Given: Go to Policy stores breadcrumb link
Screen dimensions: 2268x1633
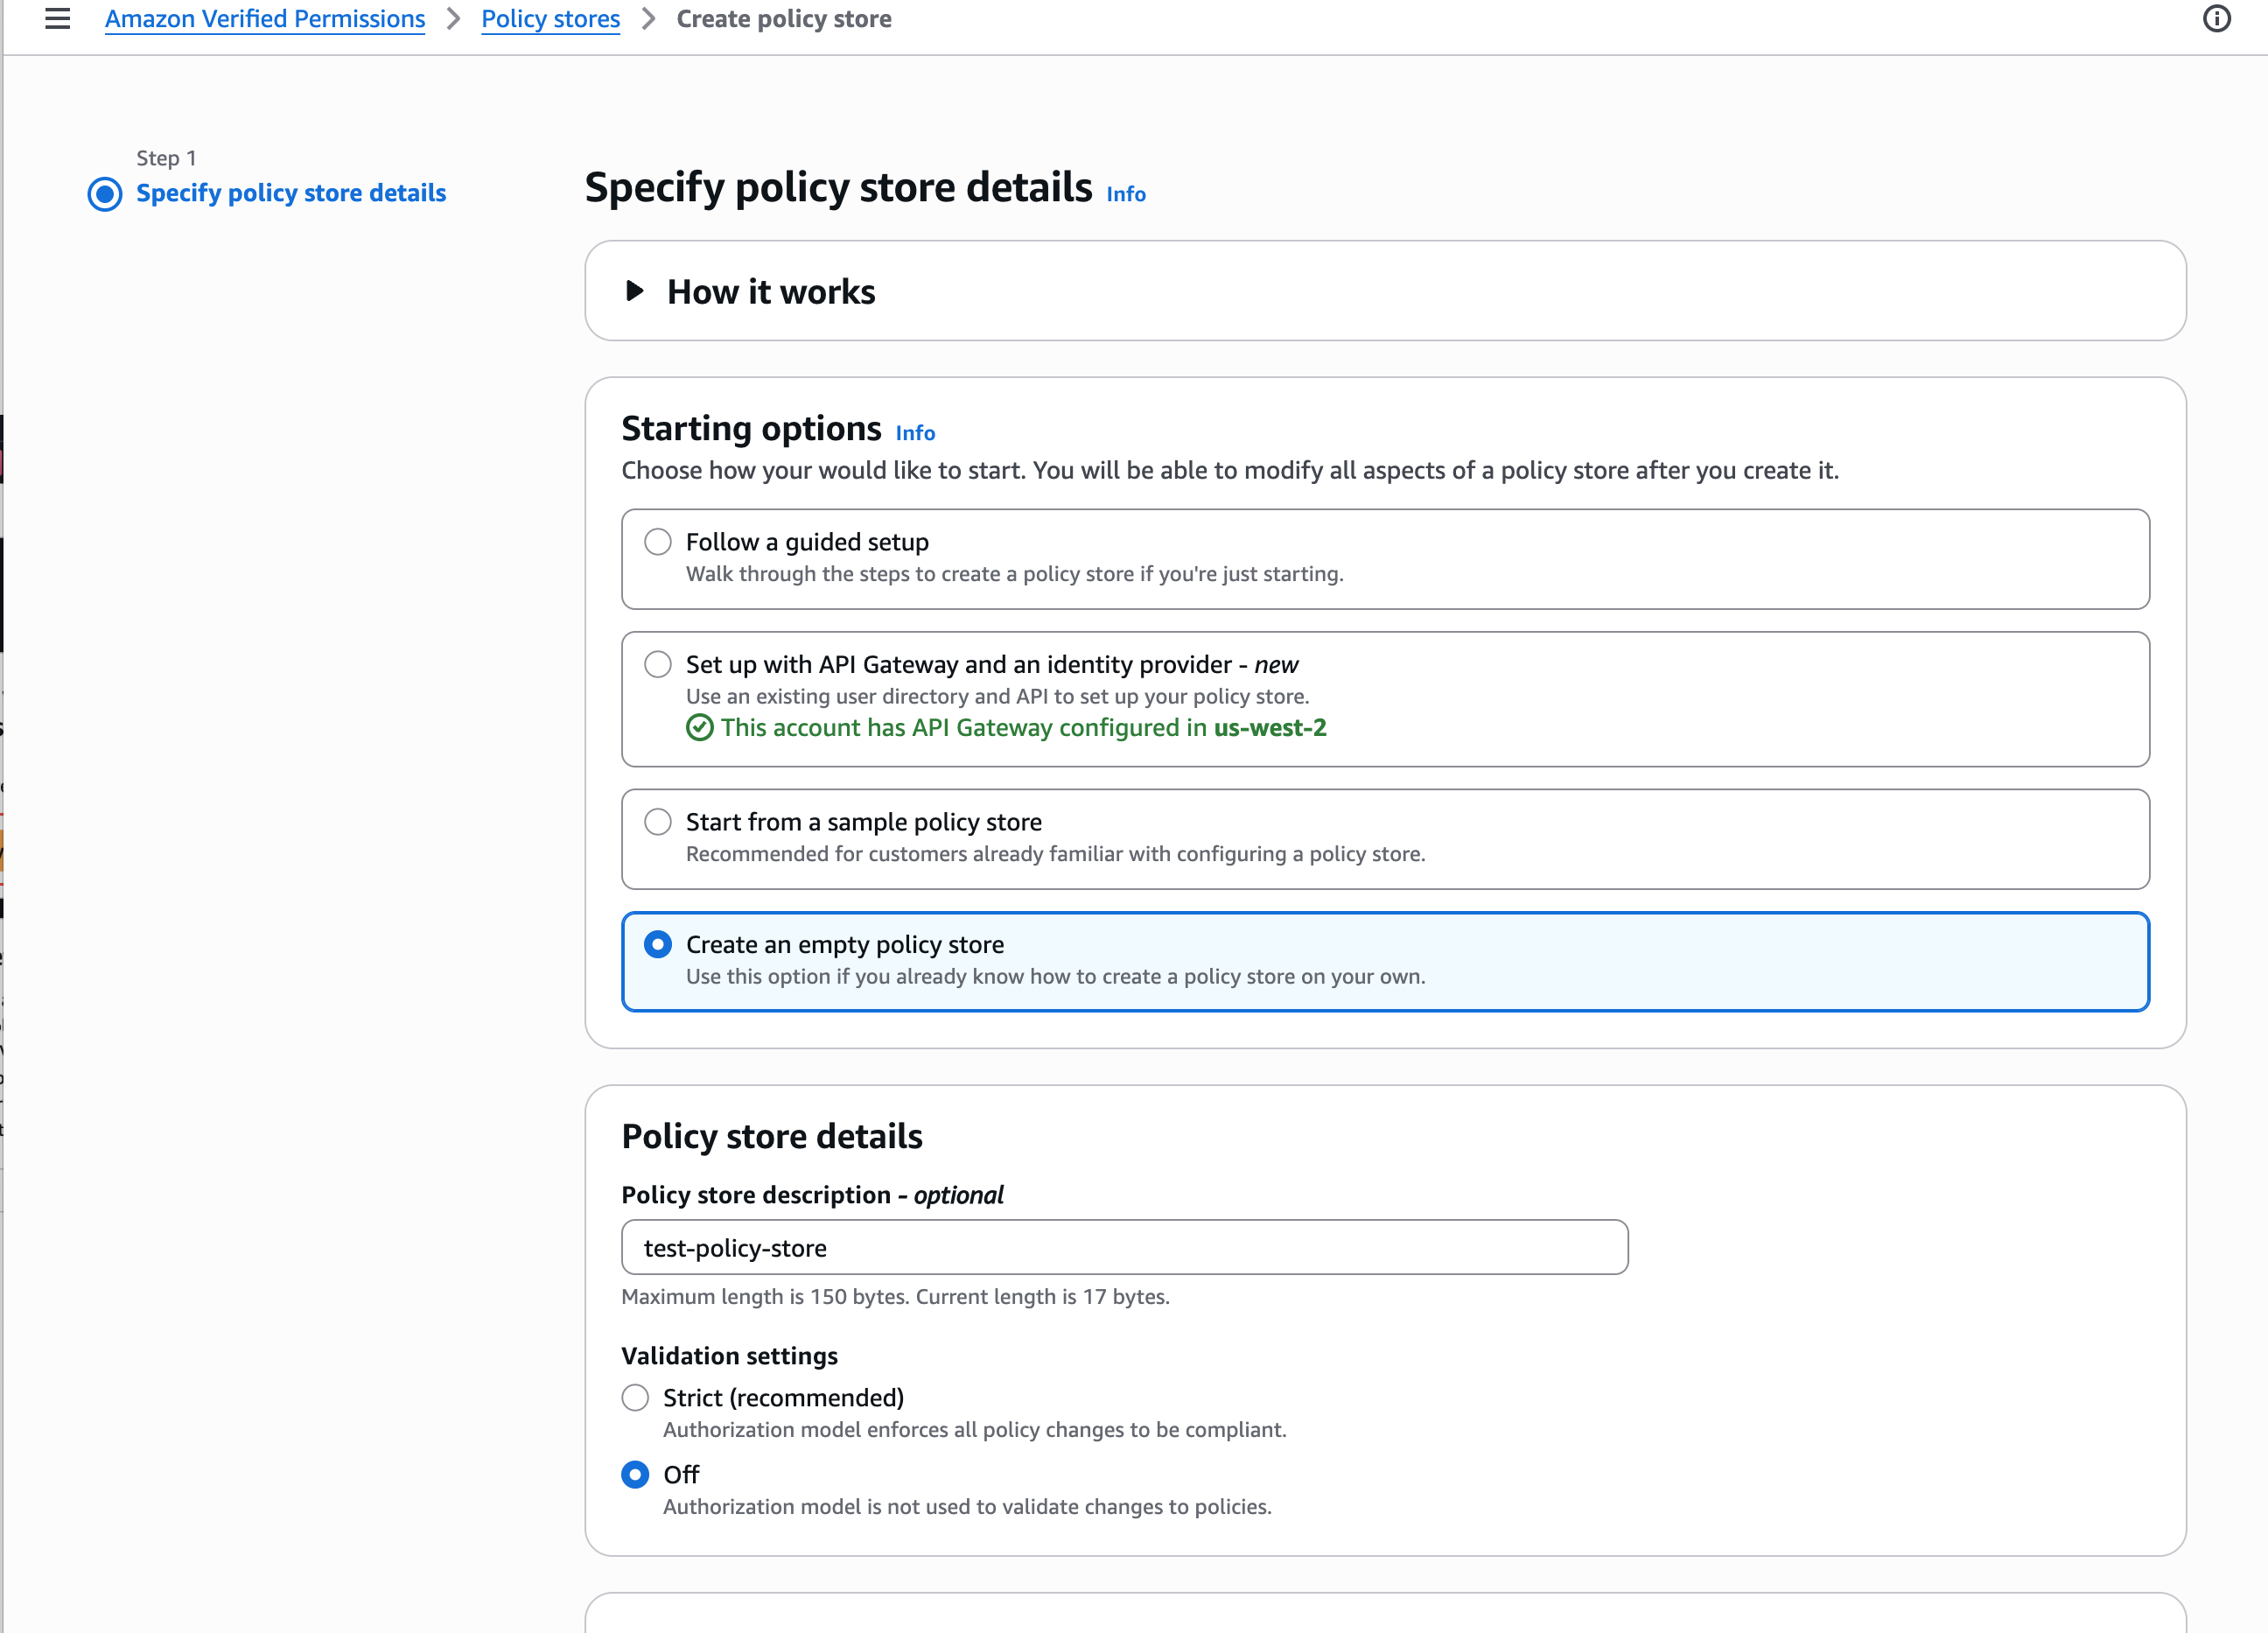Looking at the screenshot, I should 550,19.
